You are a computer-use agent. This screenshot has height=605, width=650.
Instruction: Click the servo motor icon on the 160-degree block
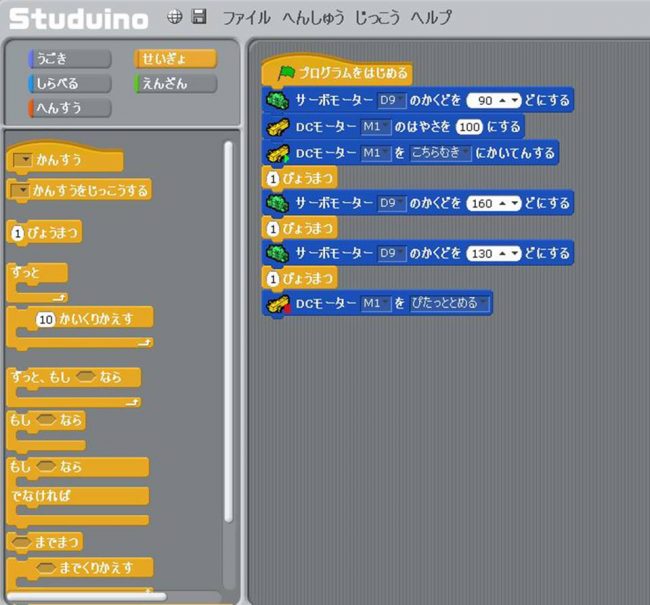point(277,202)
